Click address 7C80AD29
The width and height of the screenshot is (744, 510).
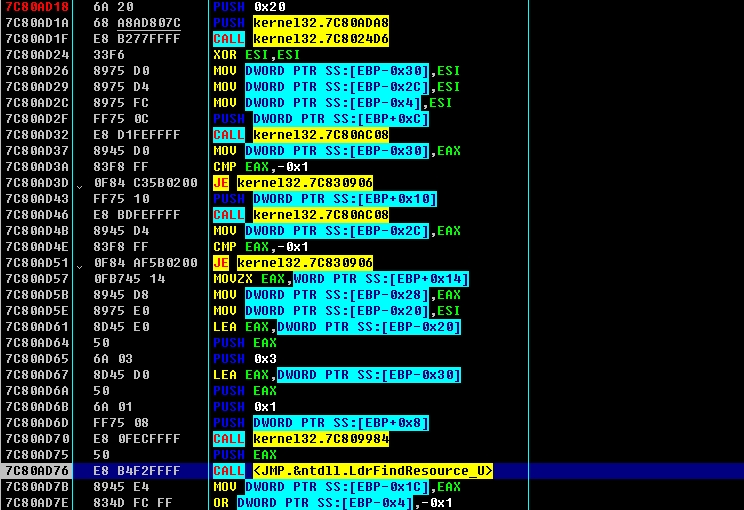pyautogui.click(x=37, y=87)
